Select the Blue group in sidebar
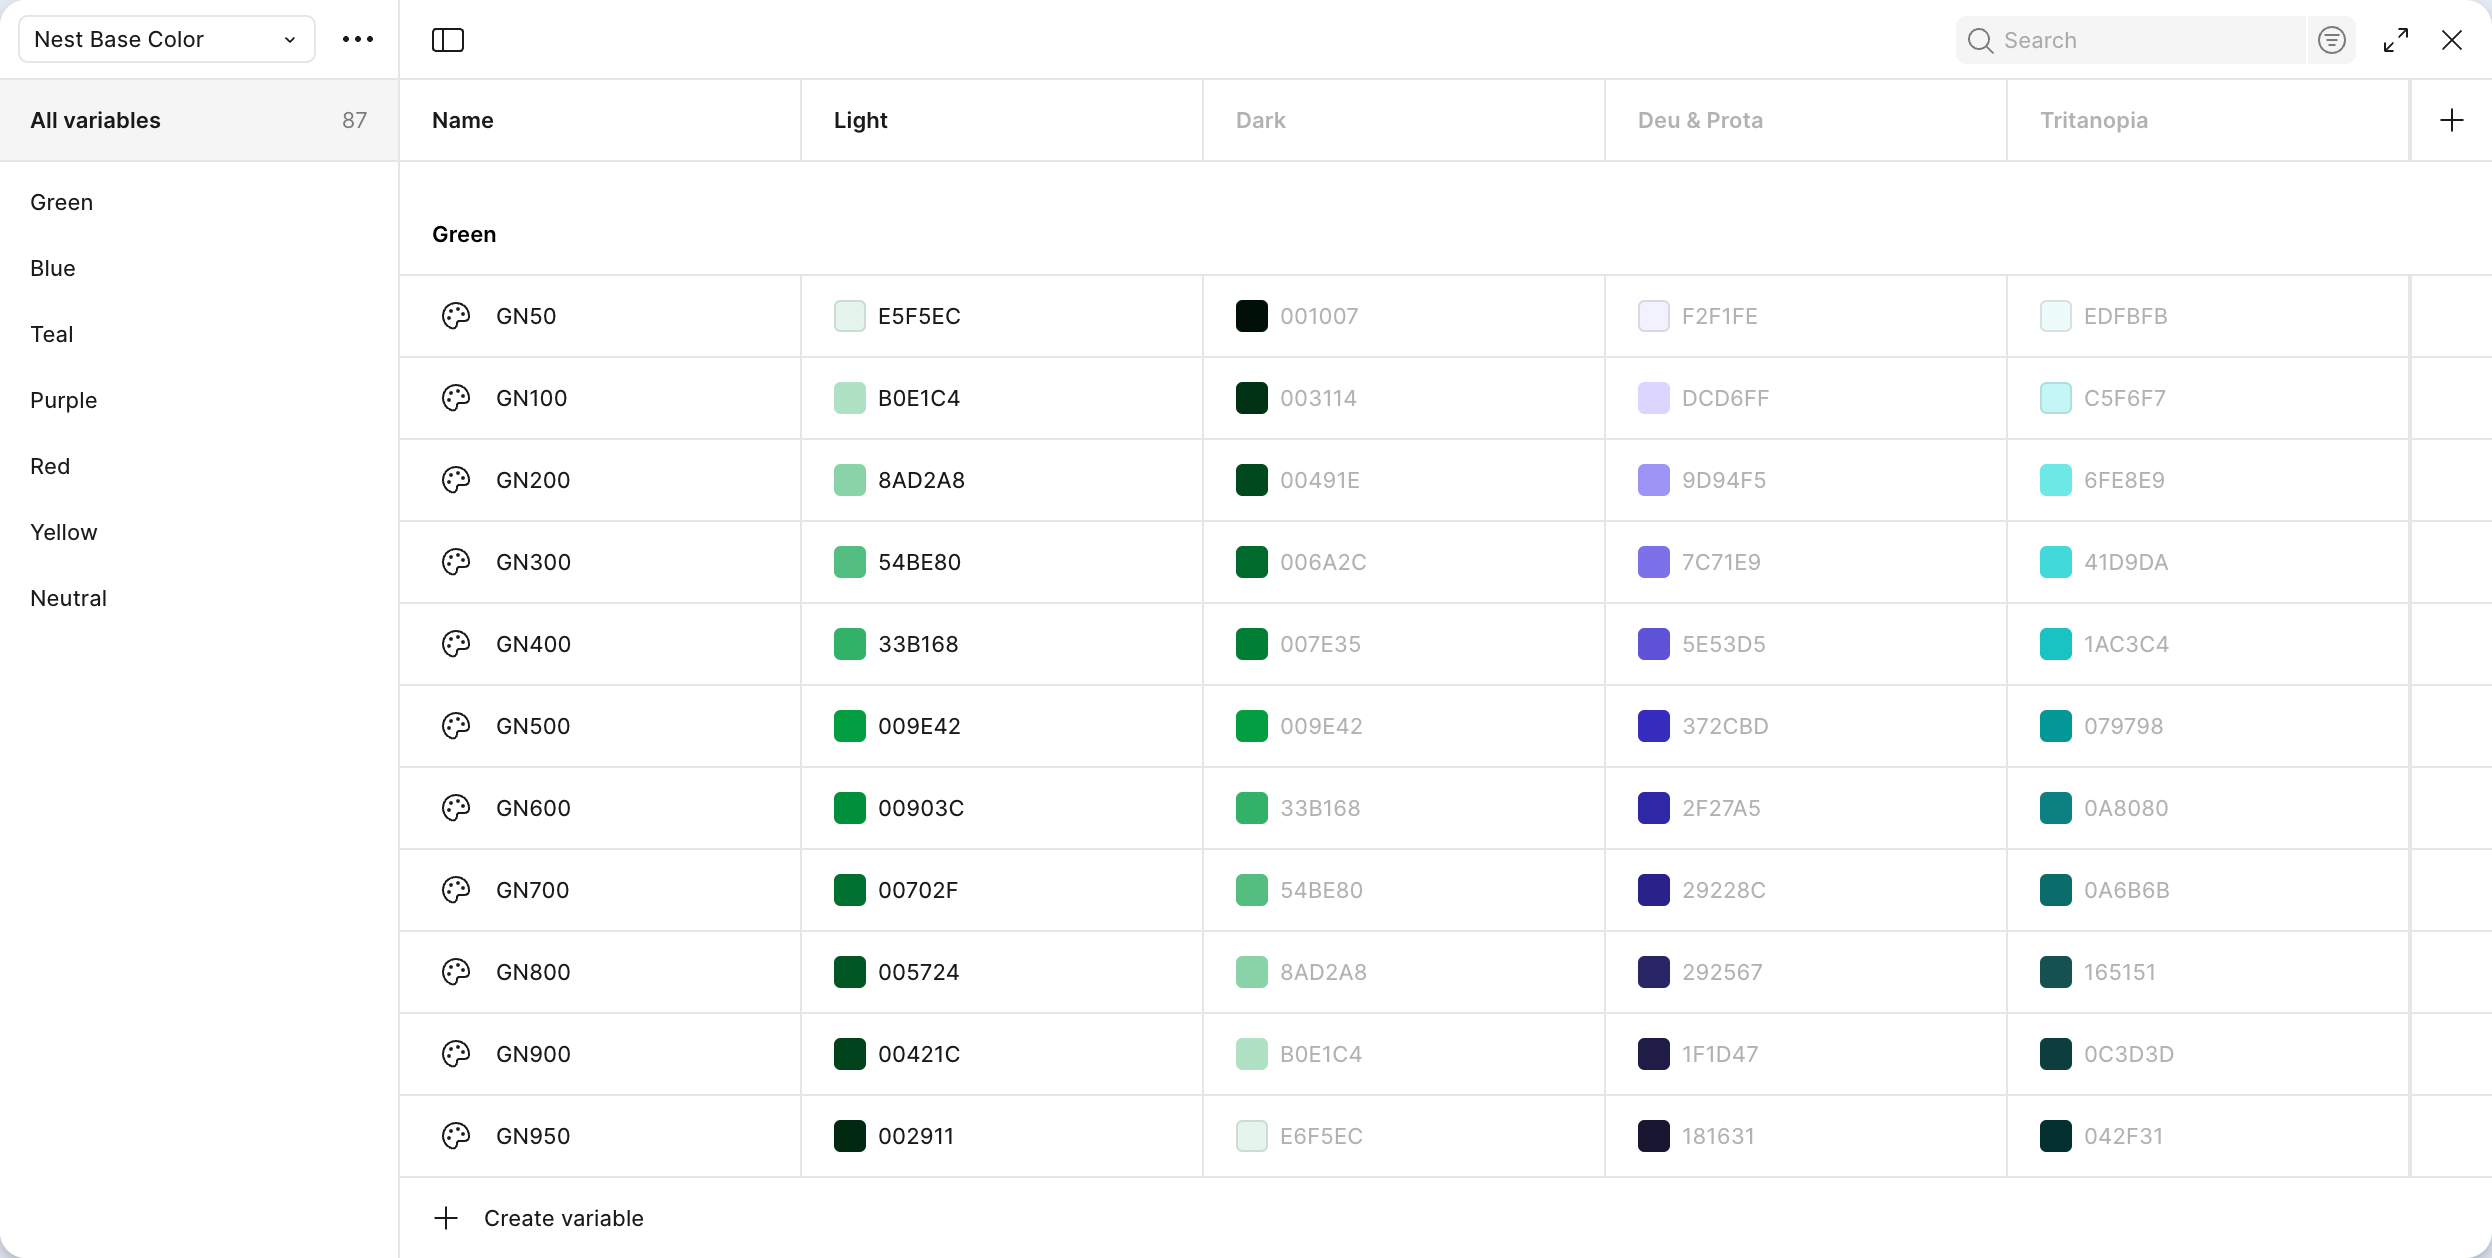The height and width of the screenshot is (1258, 2492). (x=53, y=268)
